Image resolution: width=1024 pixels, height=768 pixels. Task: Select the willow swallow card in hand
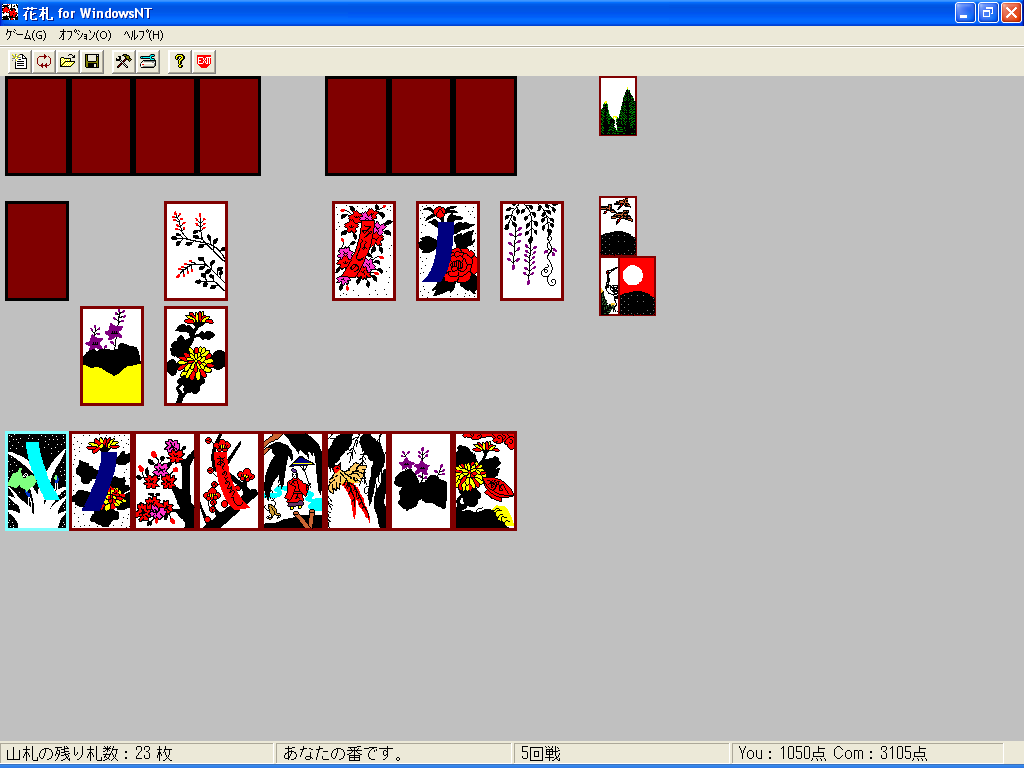pos(357,481)
